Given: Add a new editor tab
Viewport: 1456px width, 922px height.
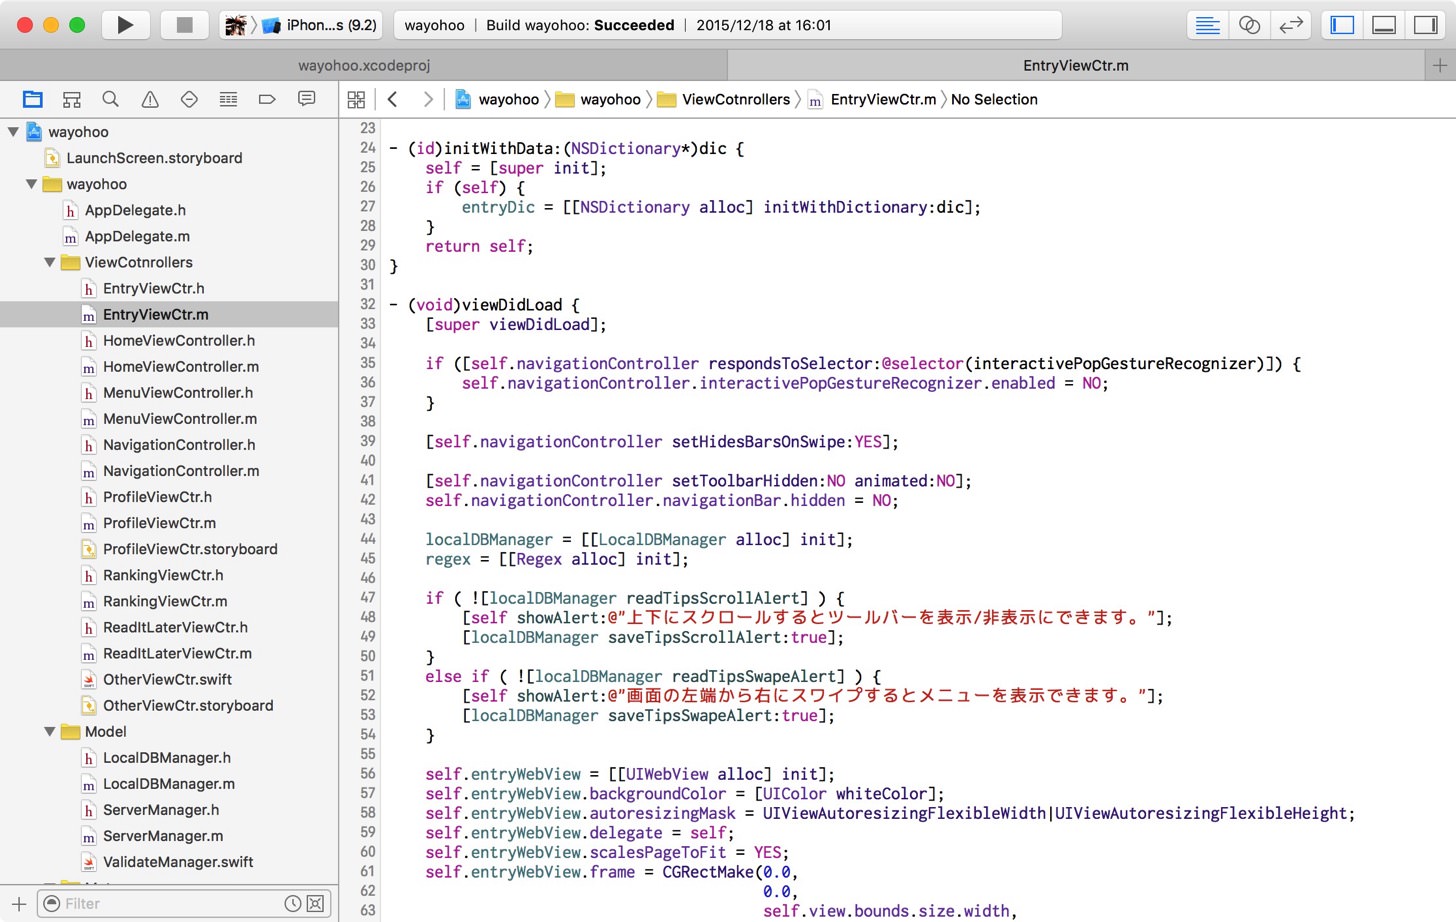Looking at the screenshot, I should click(1440, 65).
